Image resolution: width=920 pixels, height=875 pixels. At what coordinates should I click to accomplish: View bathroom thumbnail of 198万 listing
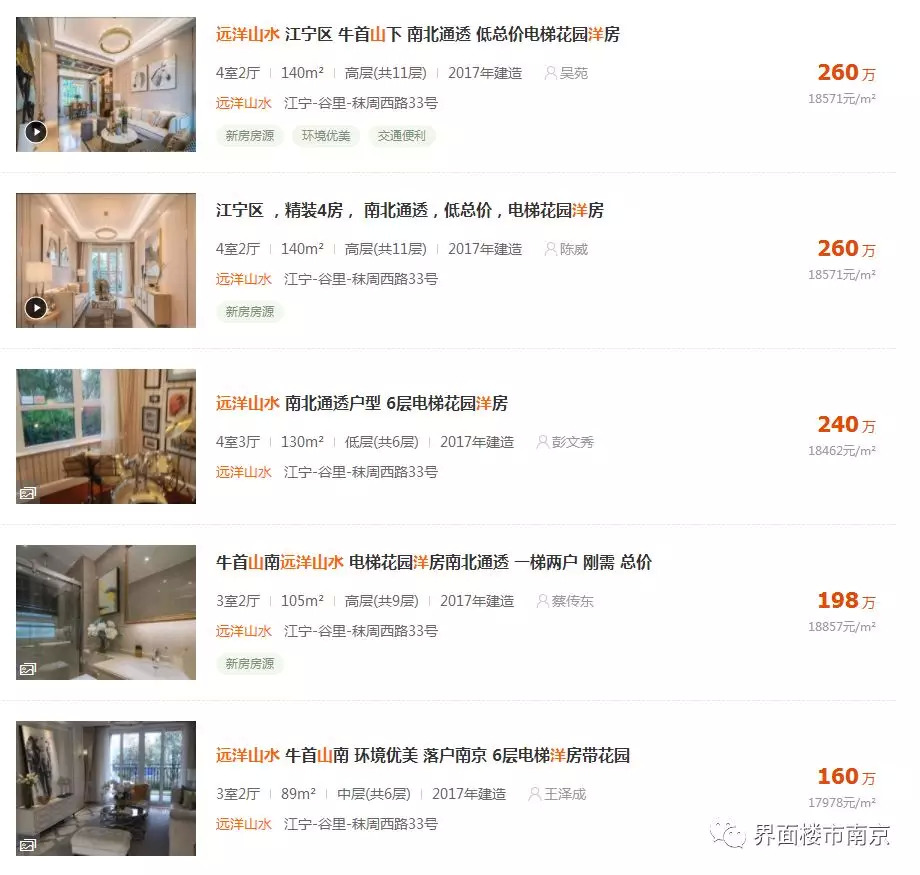pos(106,612)
